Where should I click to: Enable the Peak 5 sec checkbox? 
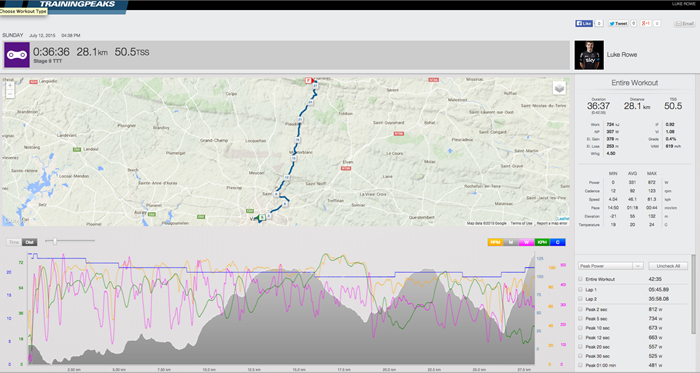pos(580,319)
